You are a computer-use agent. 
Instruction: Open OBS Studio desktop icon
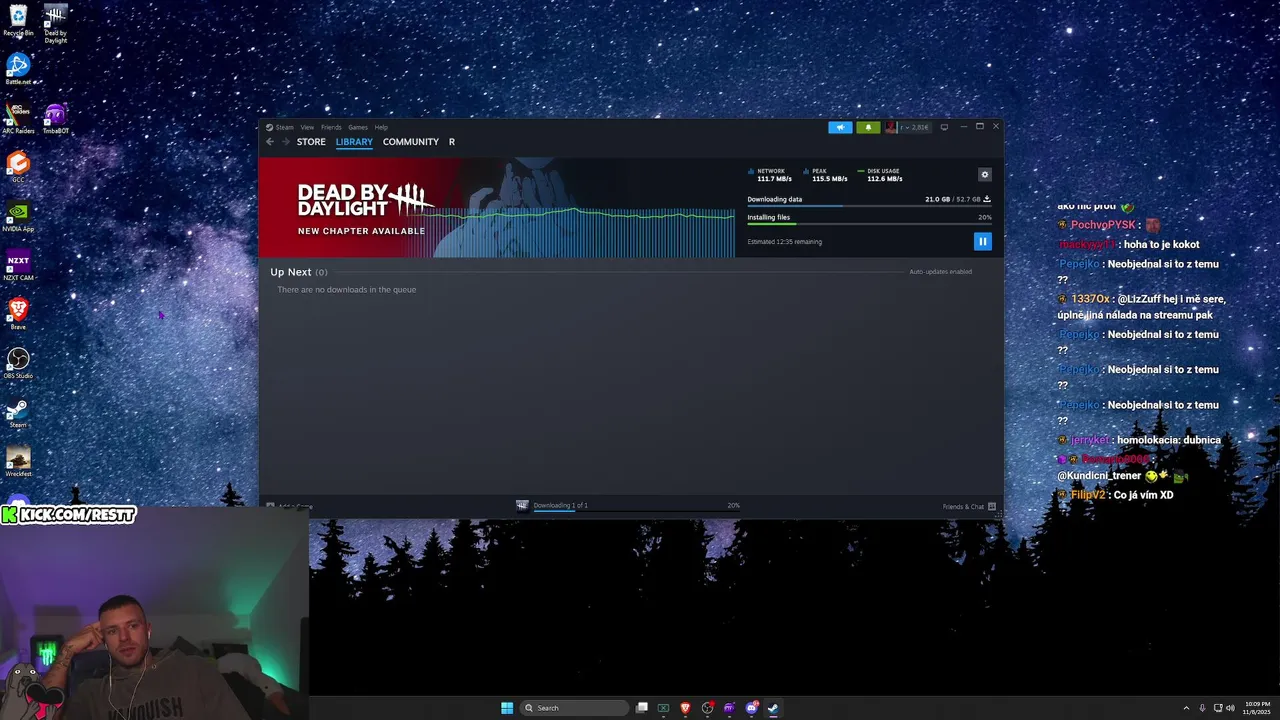pos(18,363)
